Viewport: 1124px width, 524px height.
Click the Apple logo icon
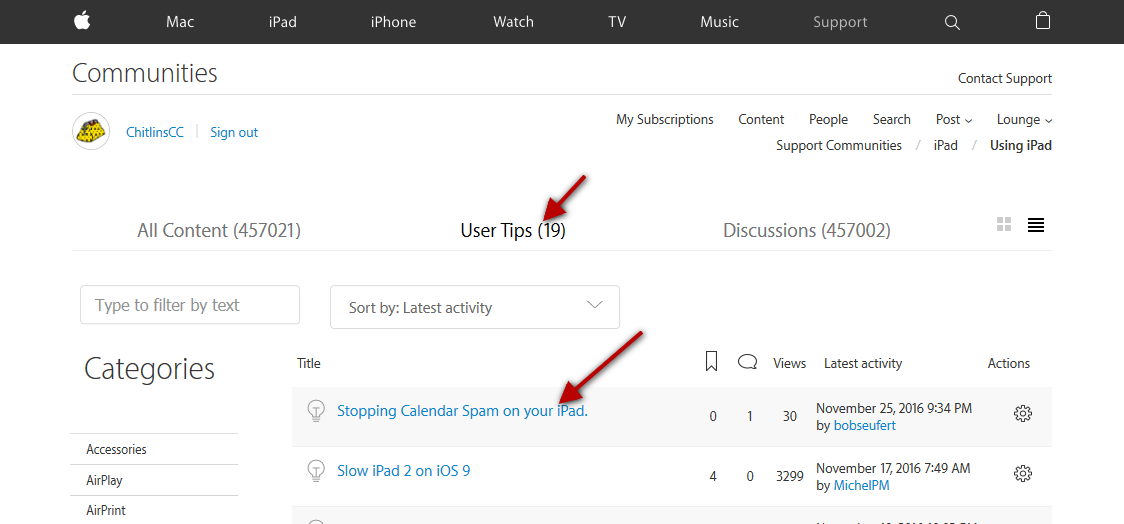[82, 22]
